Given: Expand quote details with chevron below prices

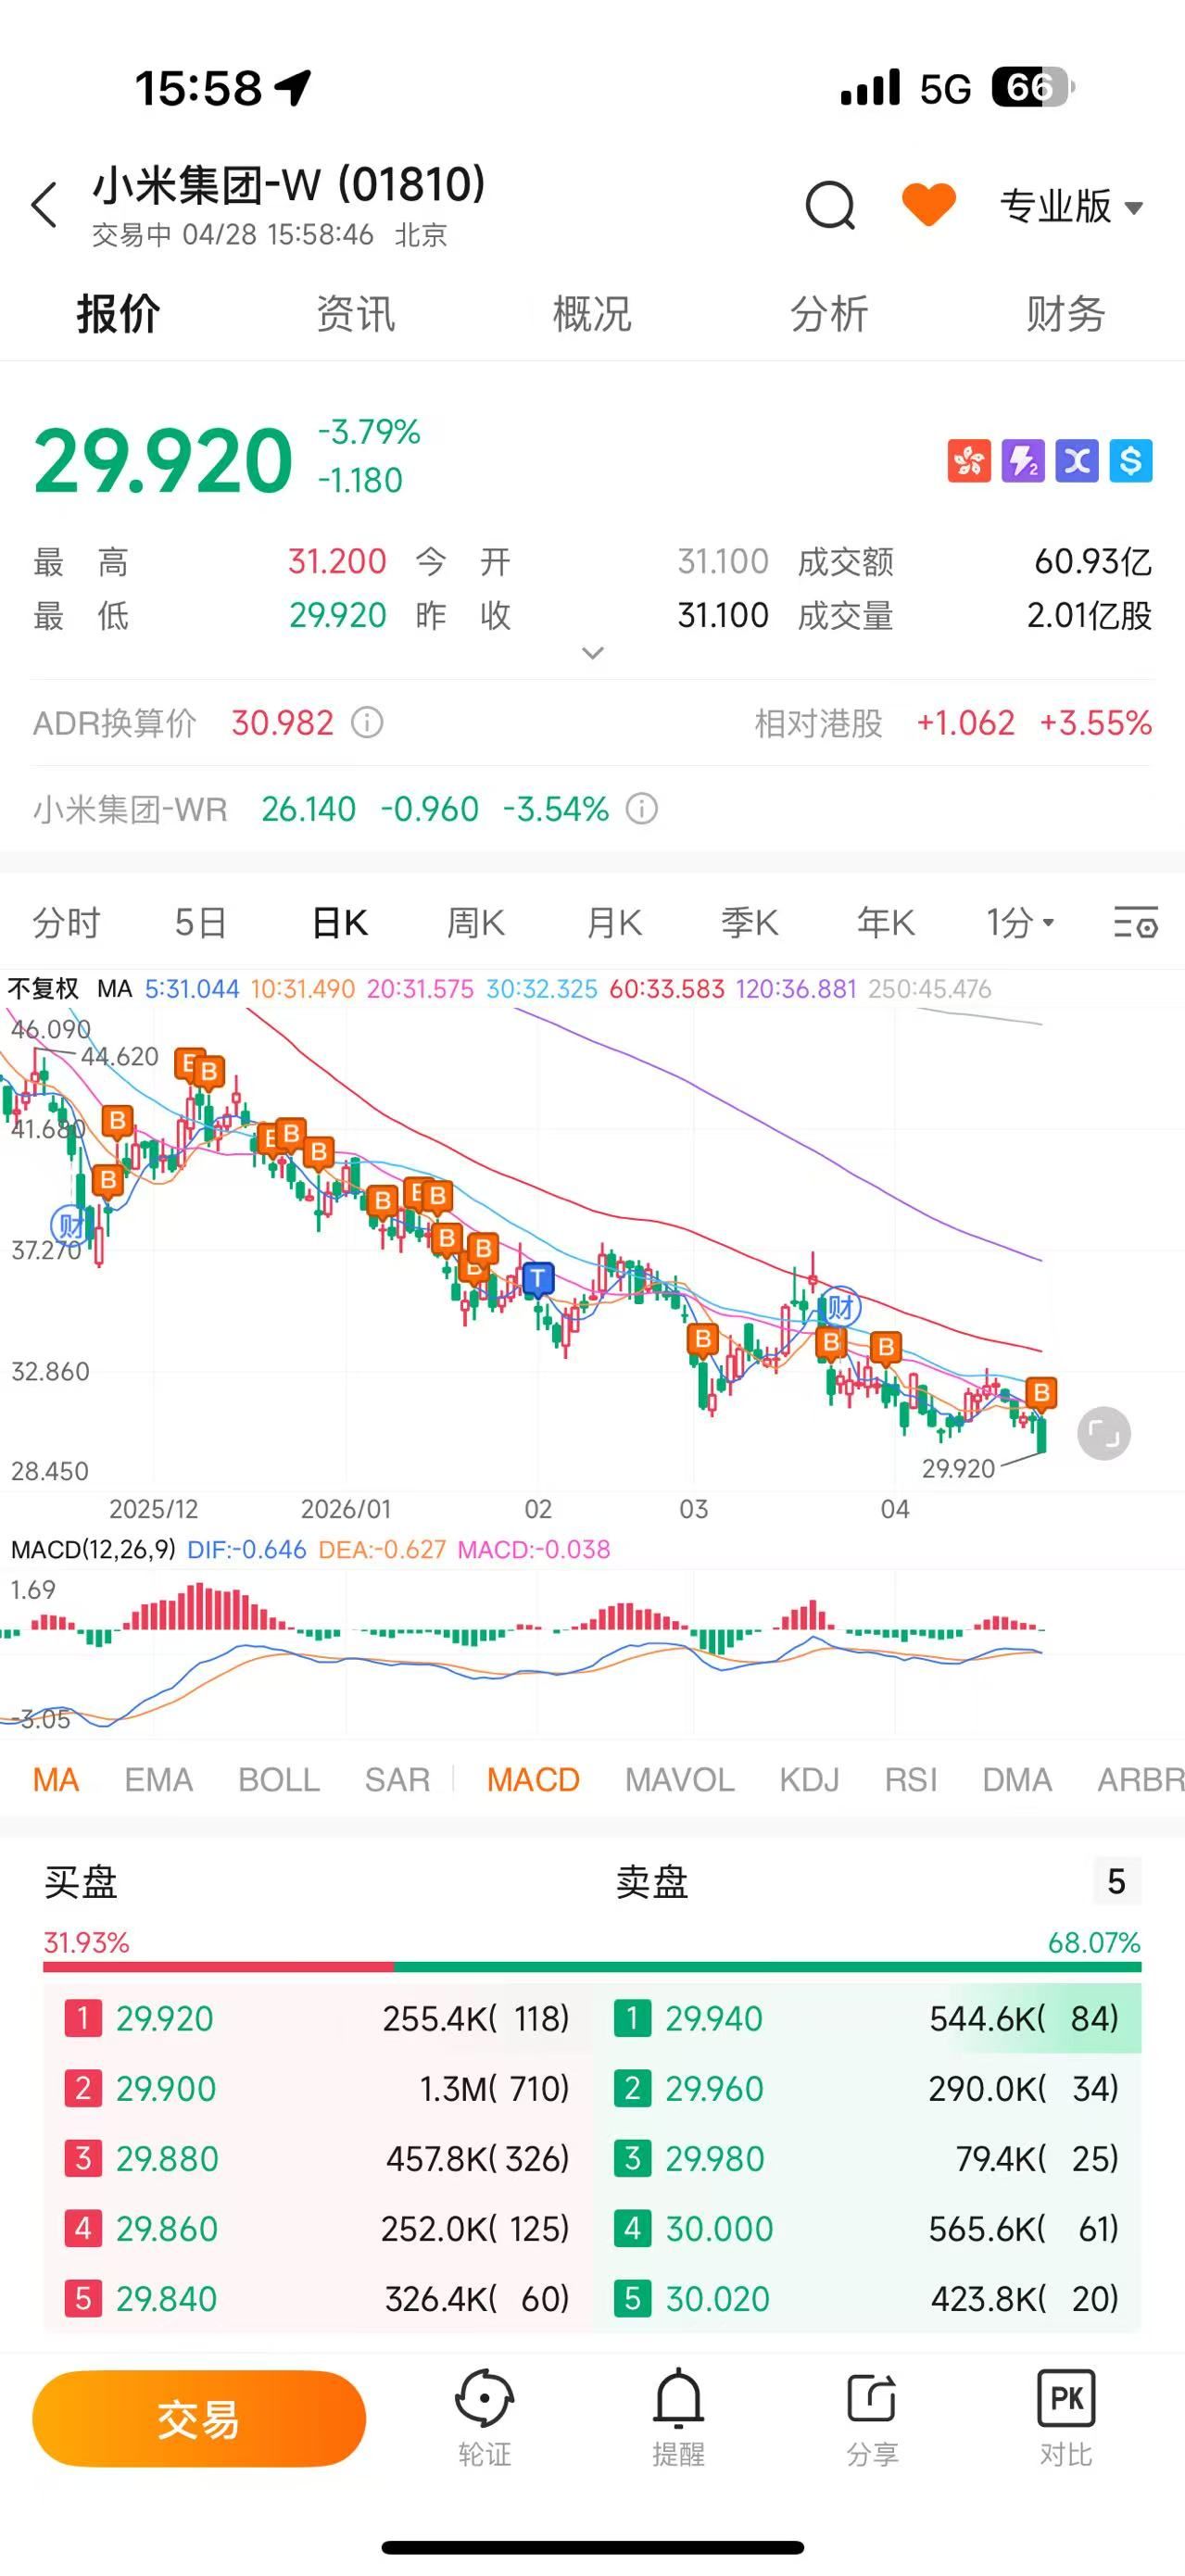Looking at the screenshot, I should [x=593, y=653].
